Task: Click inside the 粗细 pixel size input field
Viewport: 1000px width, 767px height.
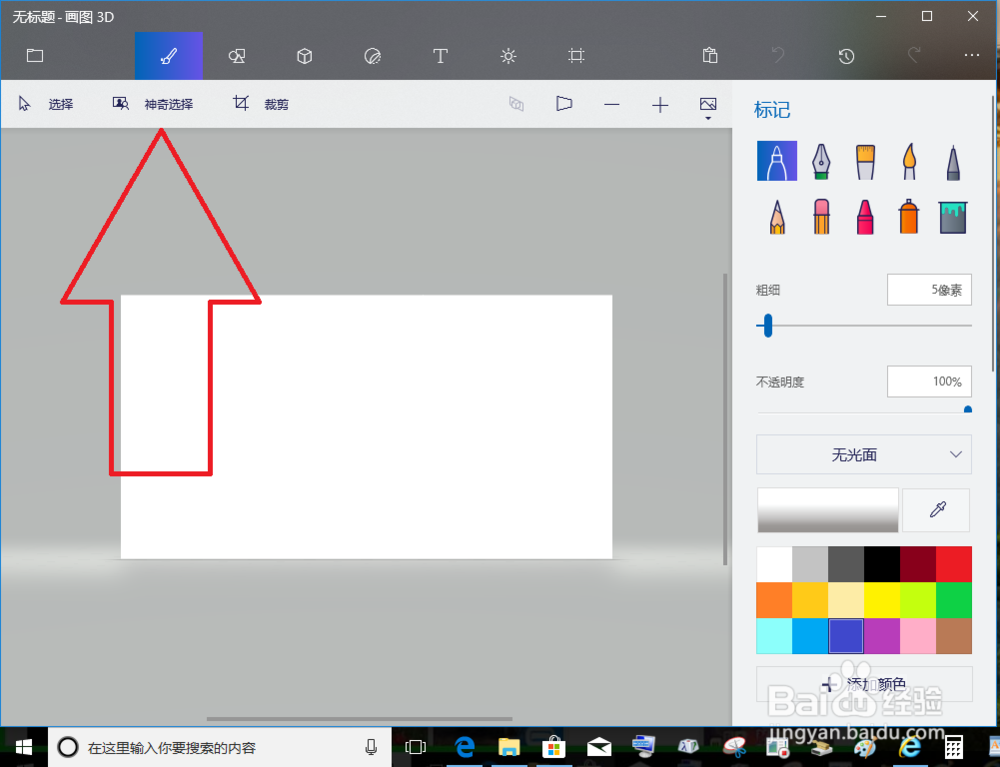Action: [x=929, y=289]
